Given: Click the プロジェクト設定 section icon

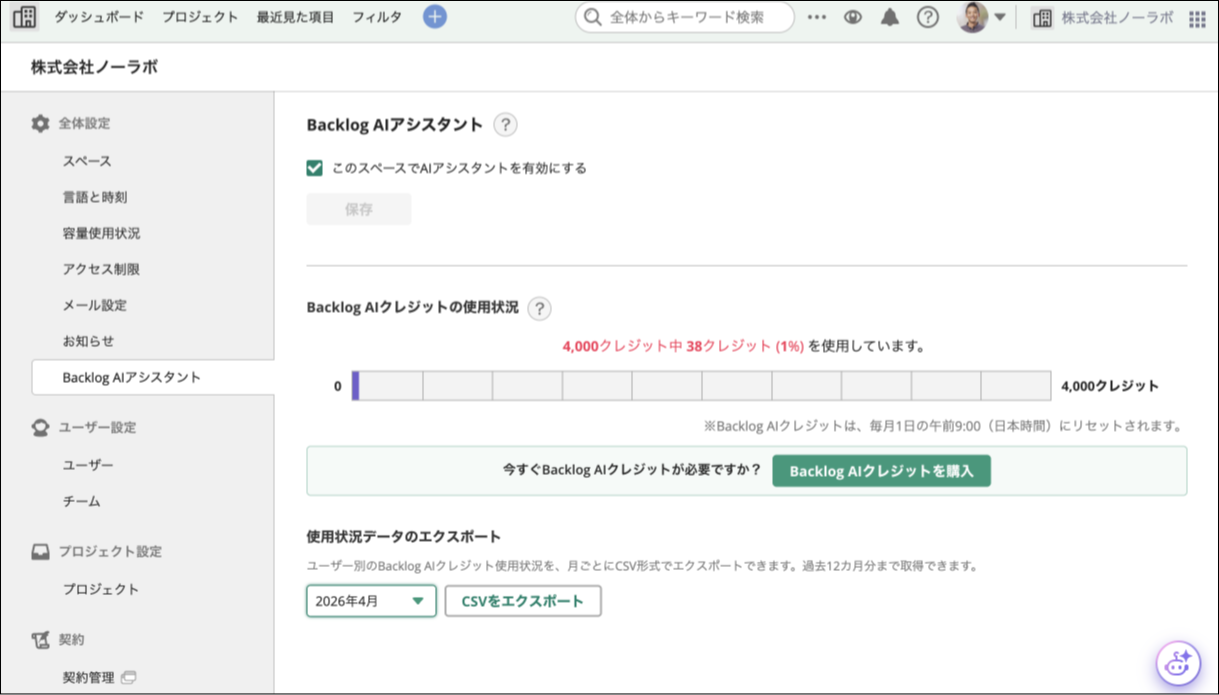Looking at the screenshot, I should click(x=40, y=551).
